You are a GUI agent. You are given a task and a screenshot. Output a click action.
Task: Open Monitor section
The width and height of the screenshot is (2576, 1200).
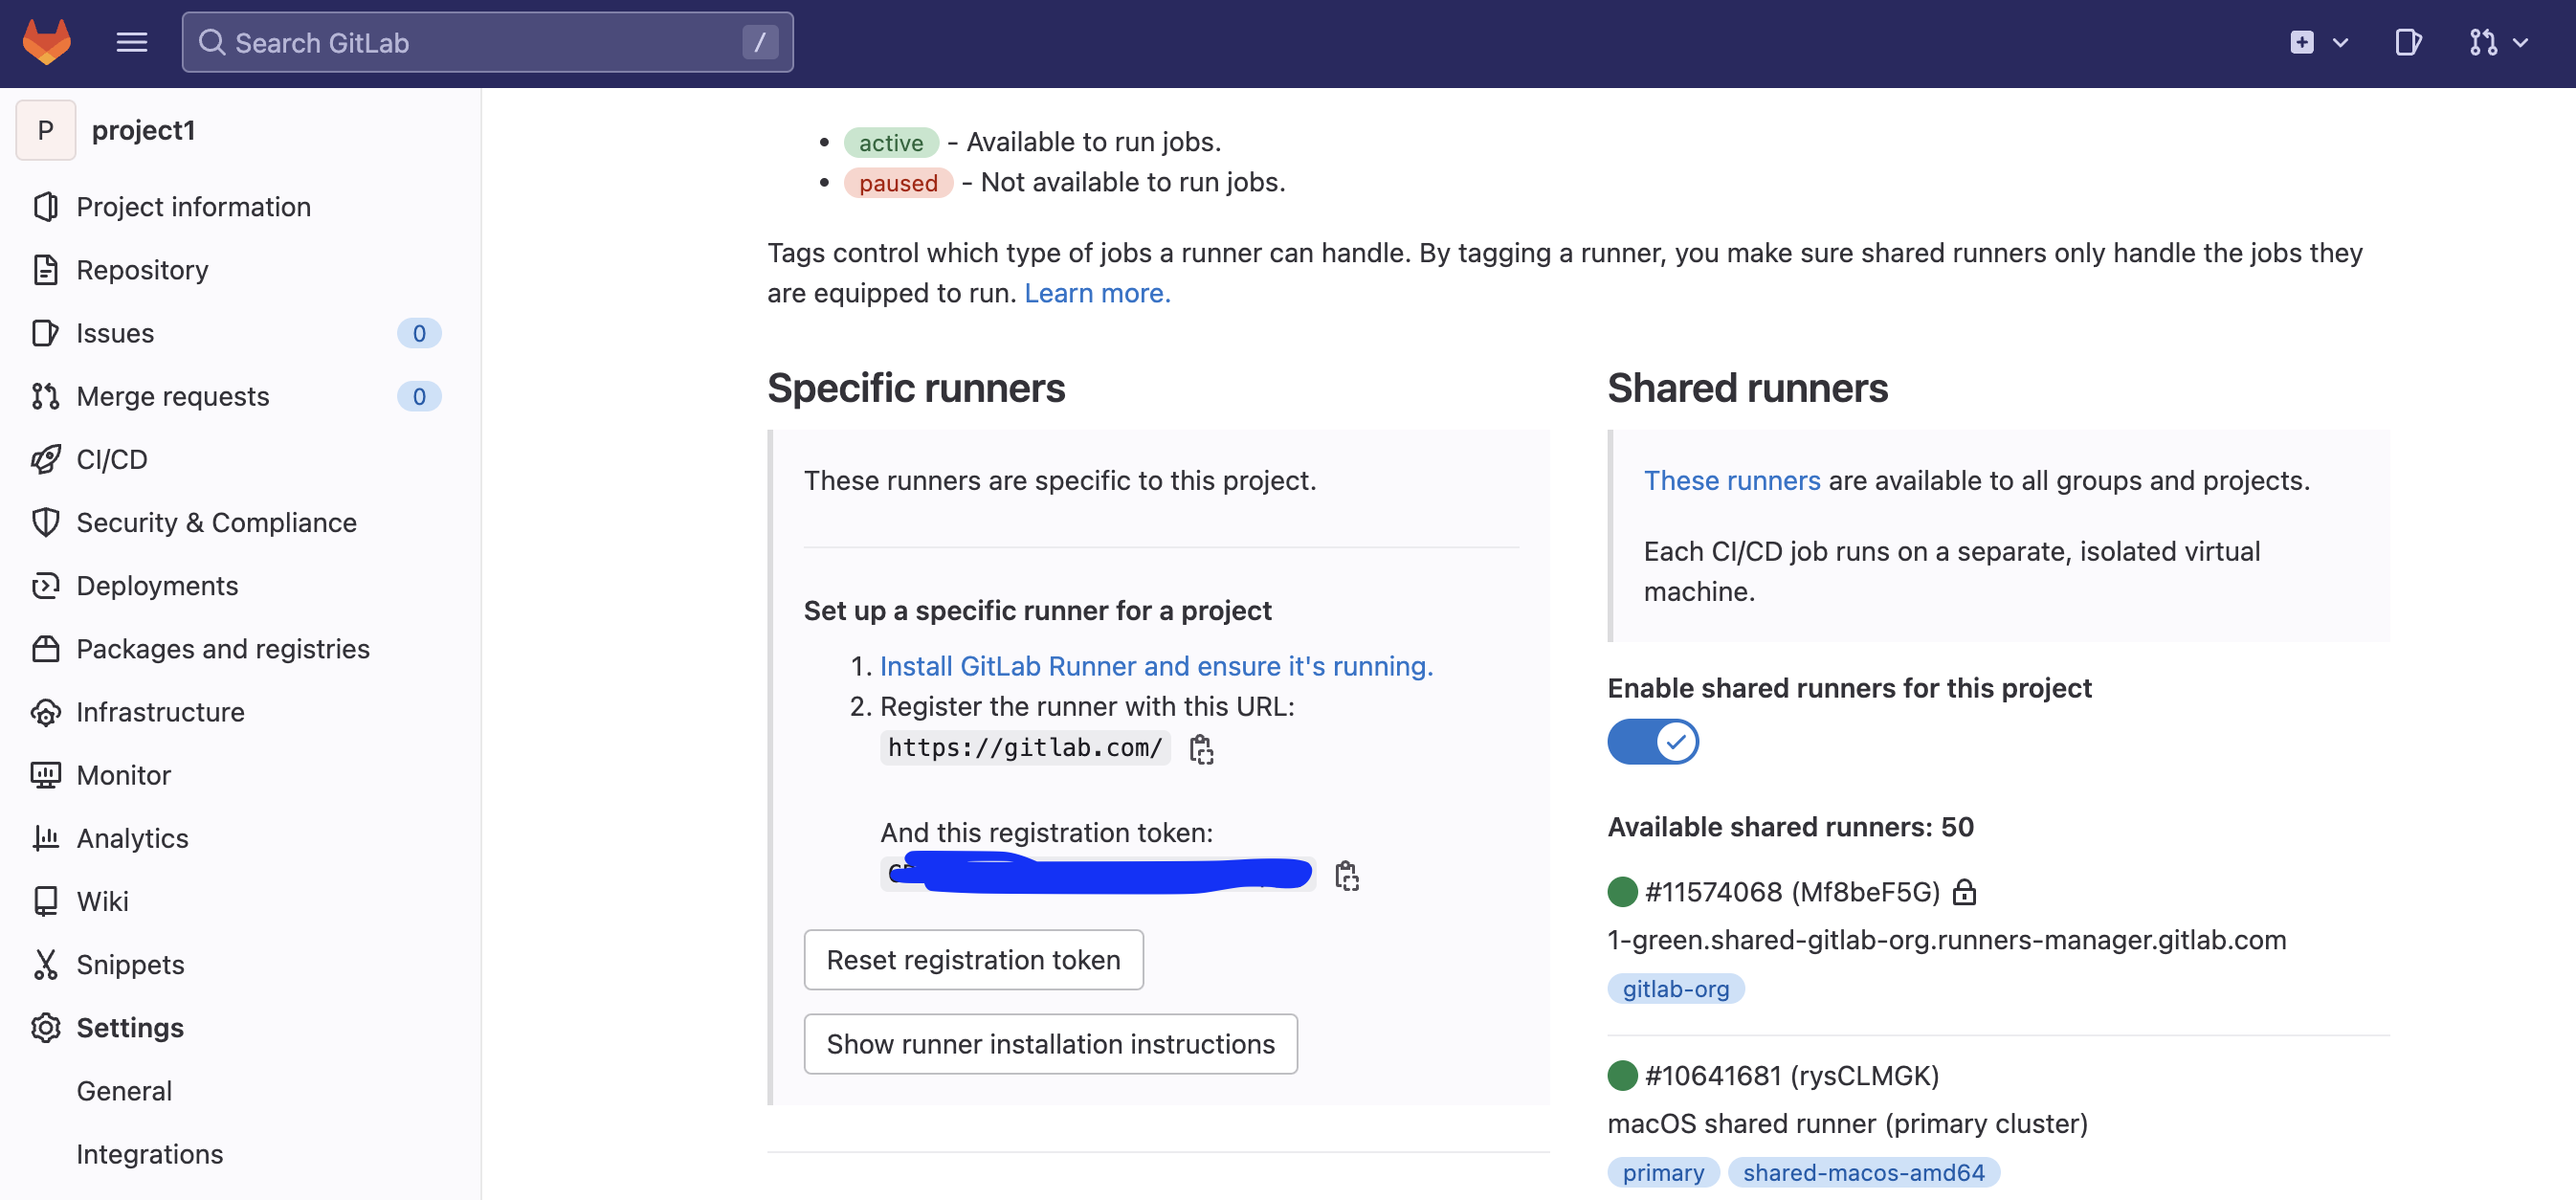pos(123,775)
